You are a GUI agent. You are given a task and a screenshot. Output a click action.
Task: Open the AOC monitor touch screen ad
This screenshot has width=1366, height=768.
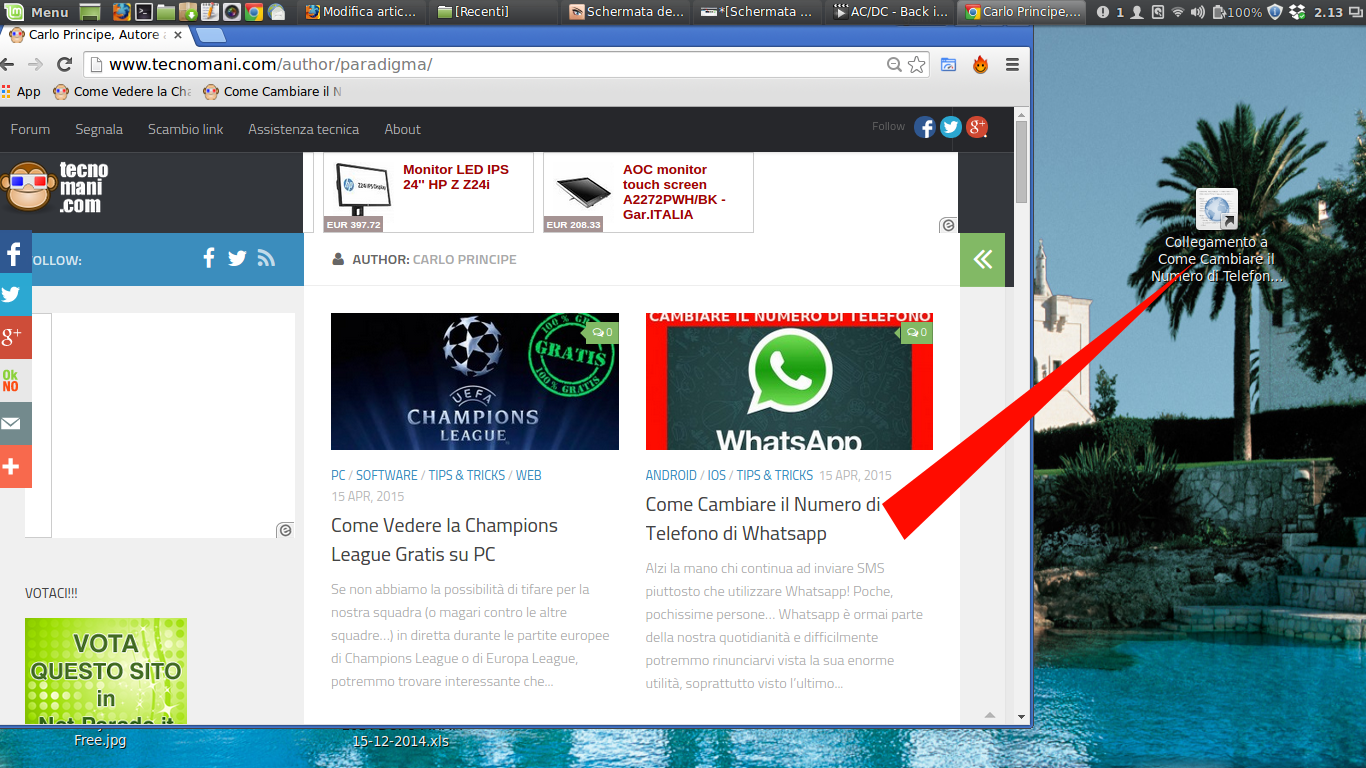(x=648, y=192)
